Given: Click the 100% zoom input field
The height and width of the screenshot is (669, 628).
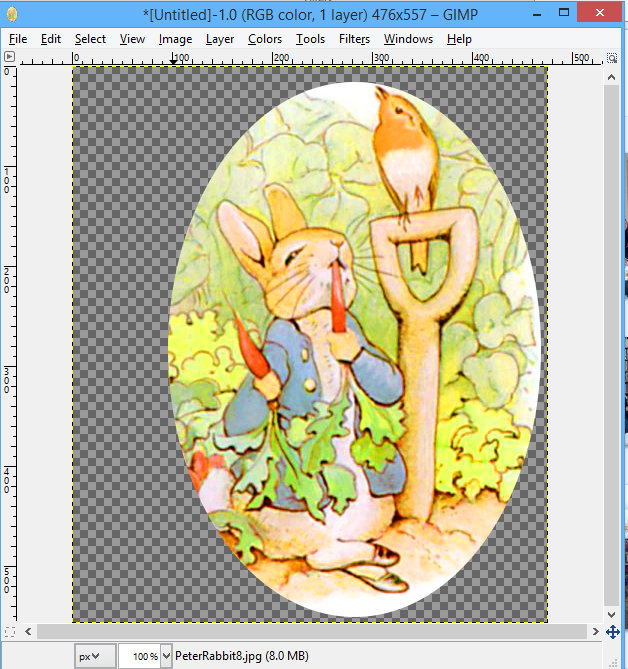Looking at the screenshot, I should (x=140, y=656).
